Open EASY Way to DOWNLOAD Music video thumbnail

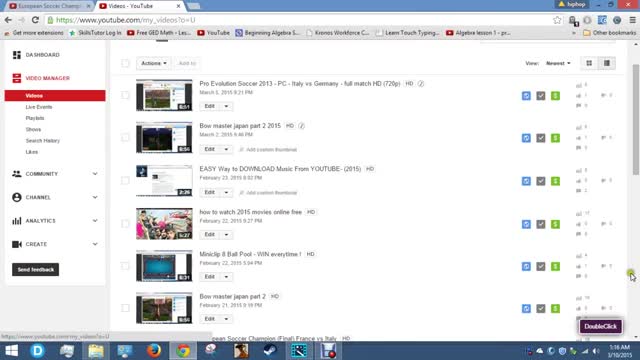164,181
